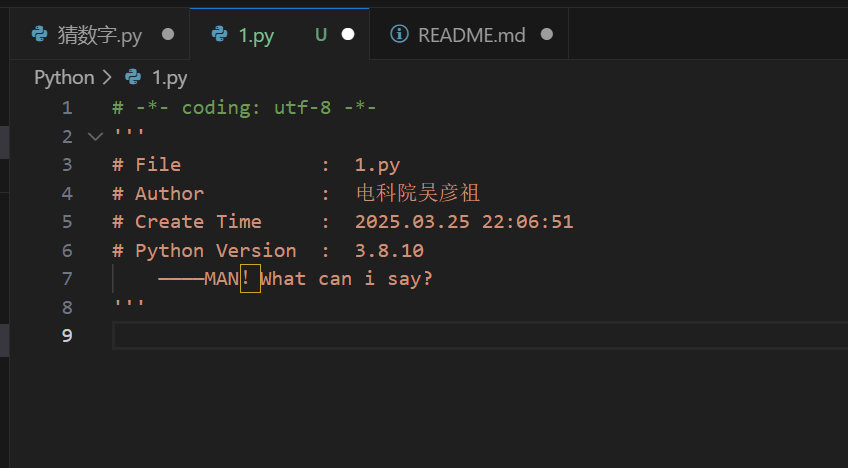The image size is (848, 468).
Task: Place cursor in empty line 9
Action: coord(480,335)
